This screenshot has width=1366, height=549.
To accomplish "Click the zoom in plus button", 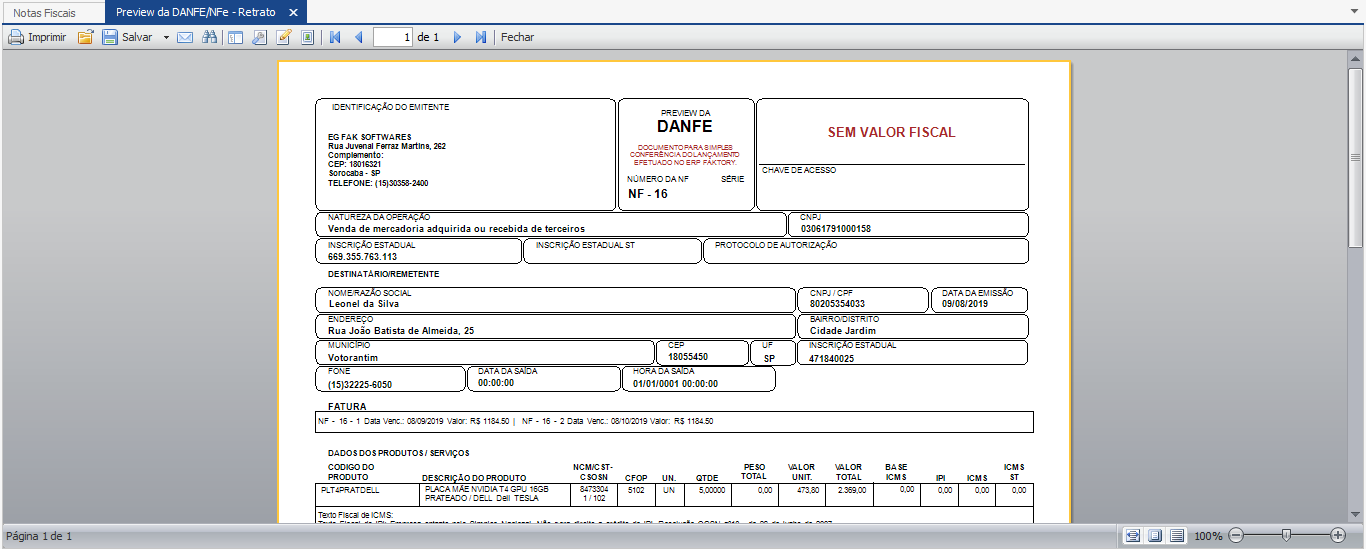I will coord(1338,536).
